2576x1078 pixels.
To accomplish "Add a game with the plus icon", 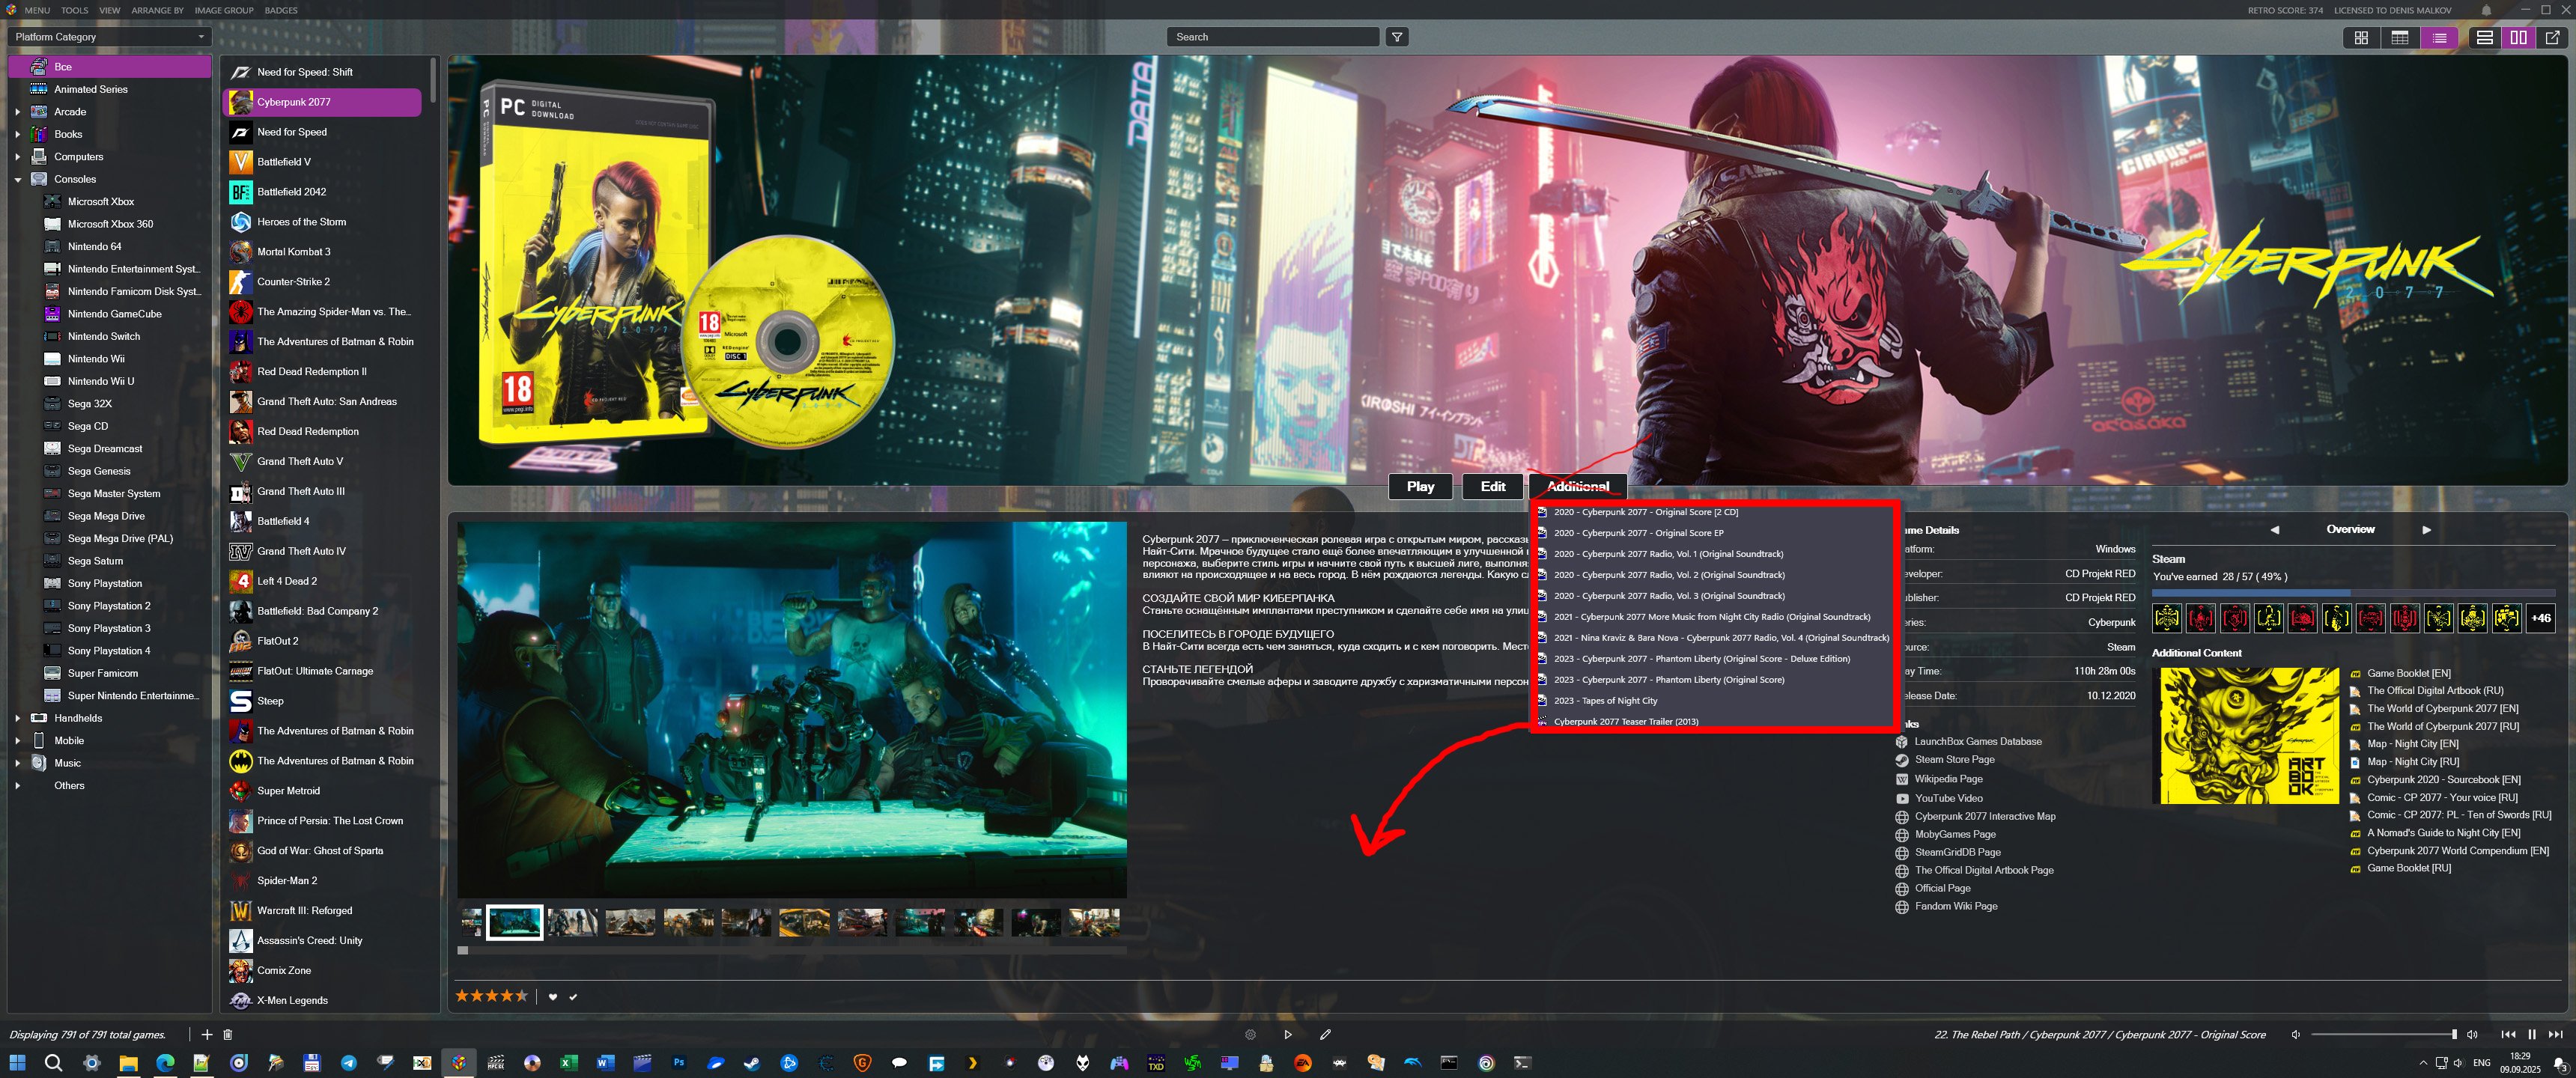I will coord(206,1034).
